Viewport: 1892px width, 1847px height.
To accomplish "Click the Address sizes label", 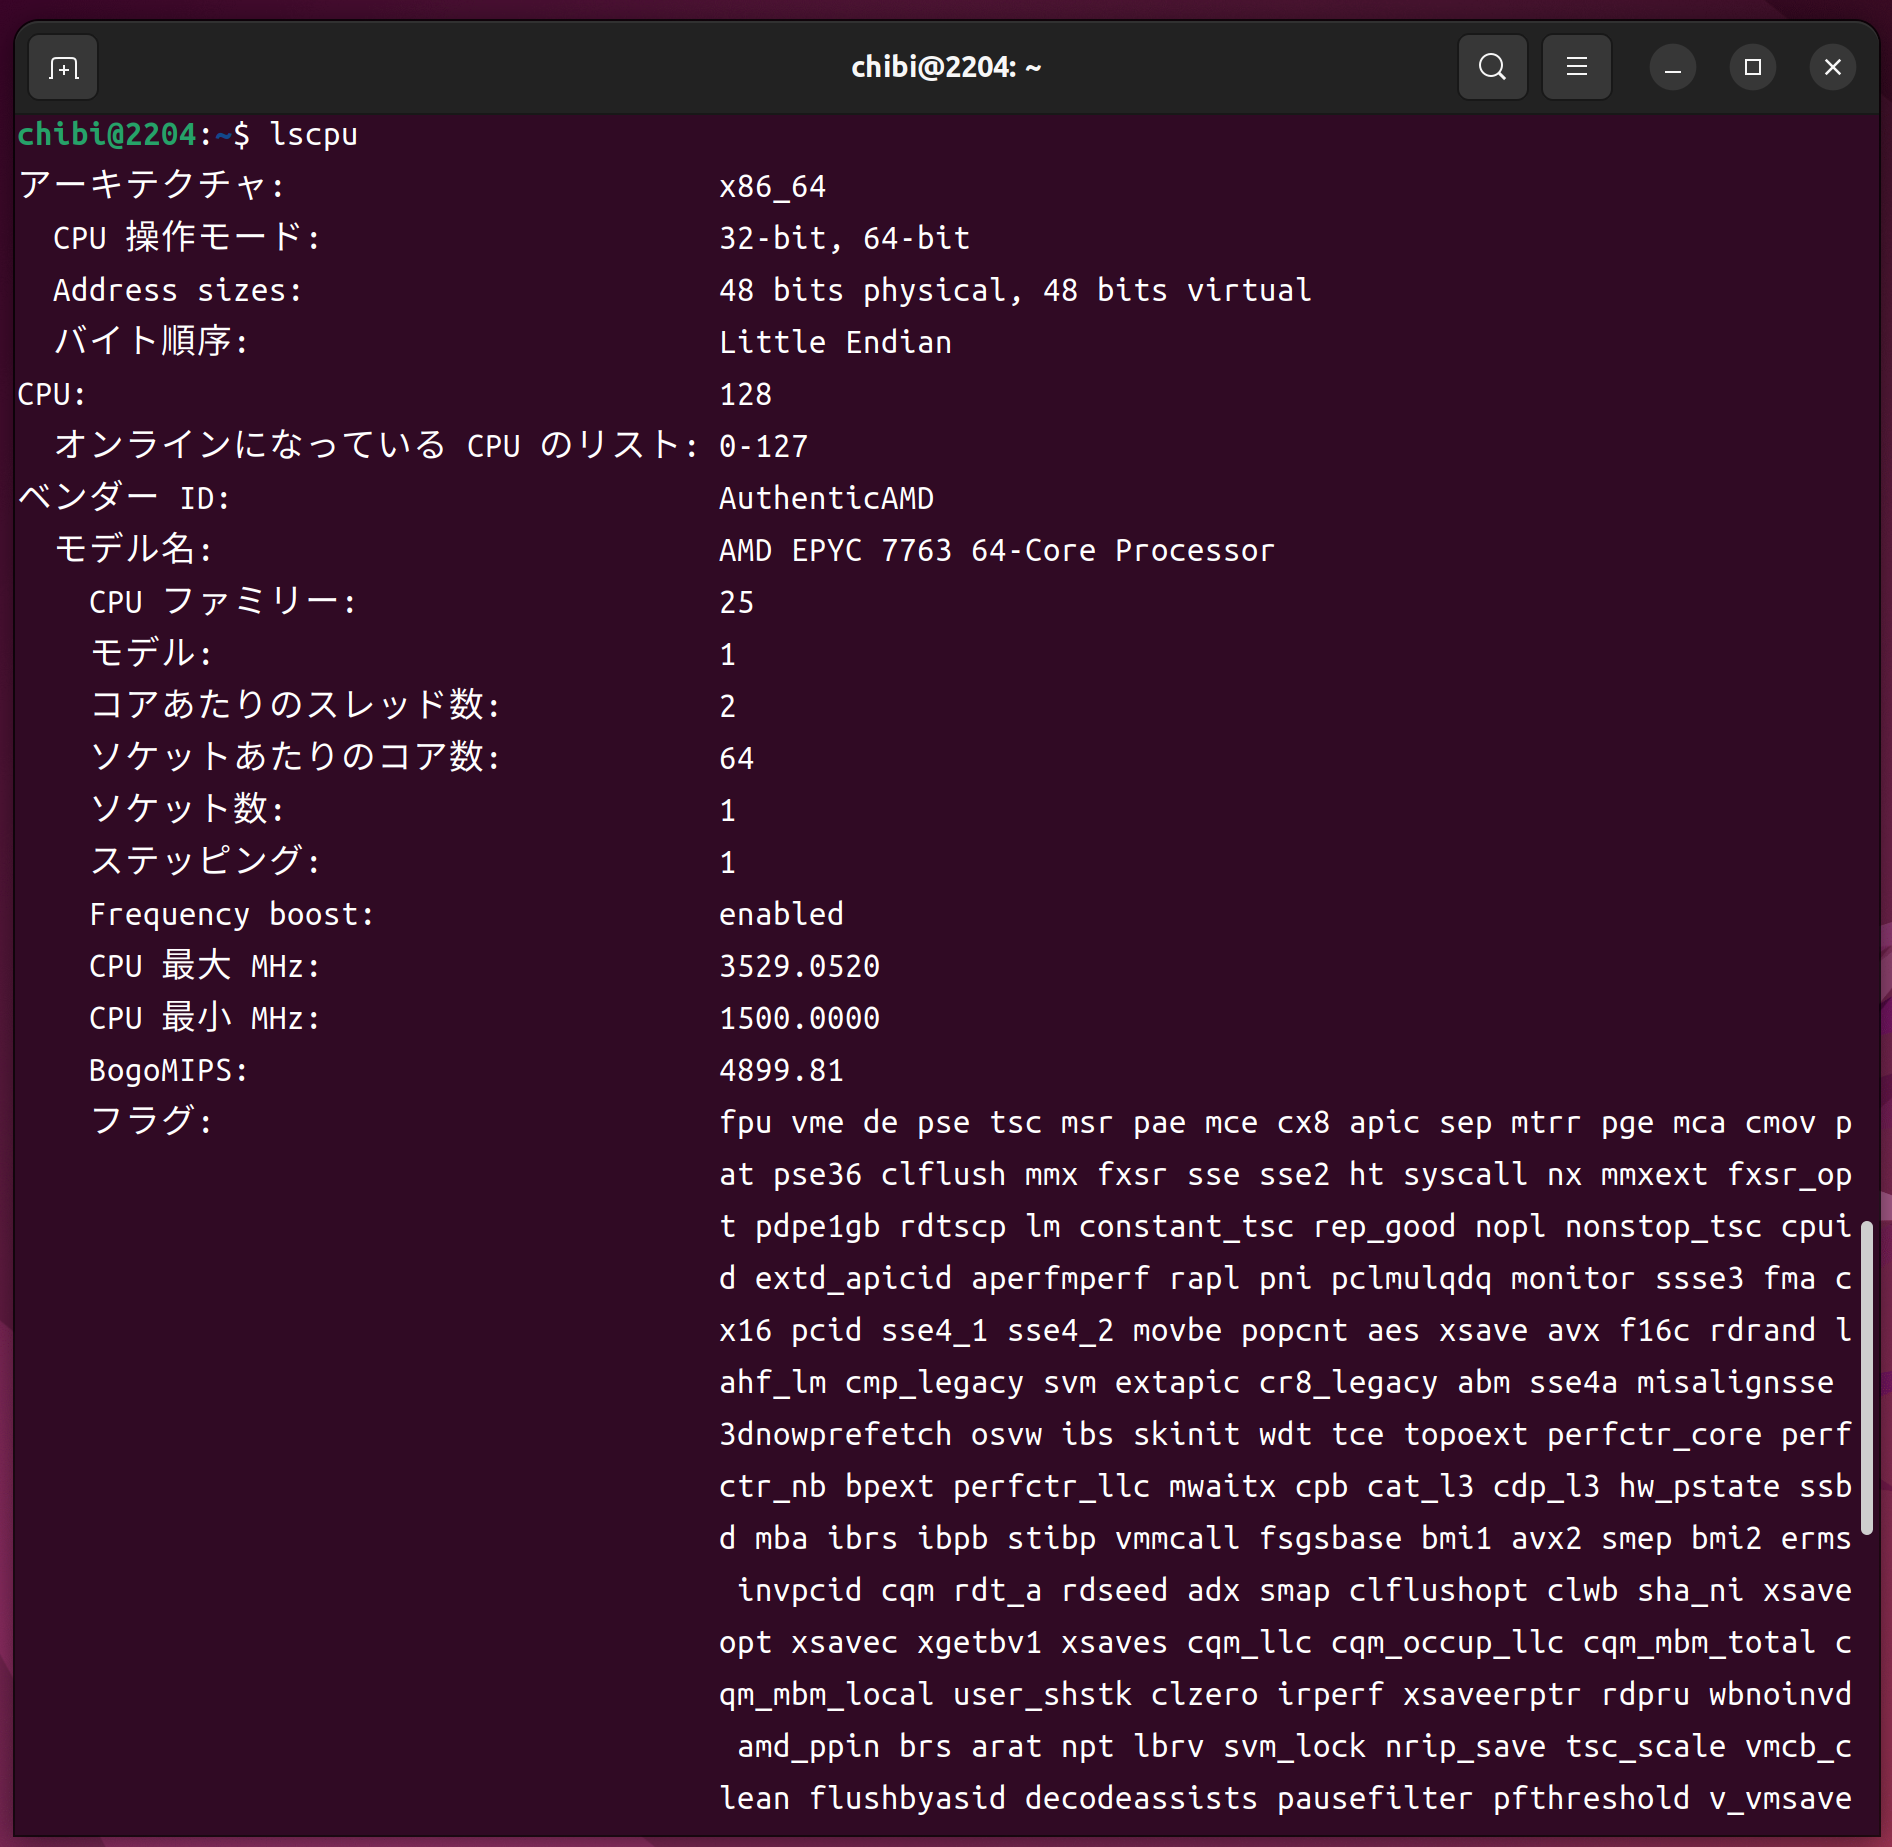I will tap(177, 291).
